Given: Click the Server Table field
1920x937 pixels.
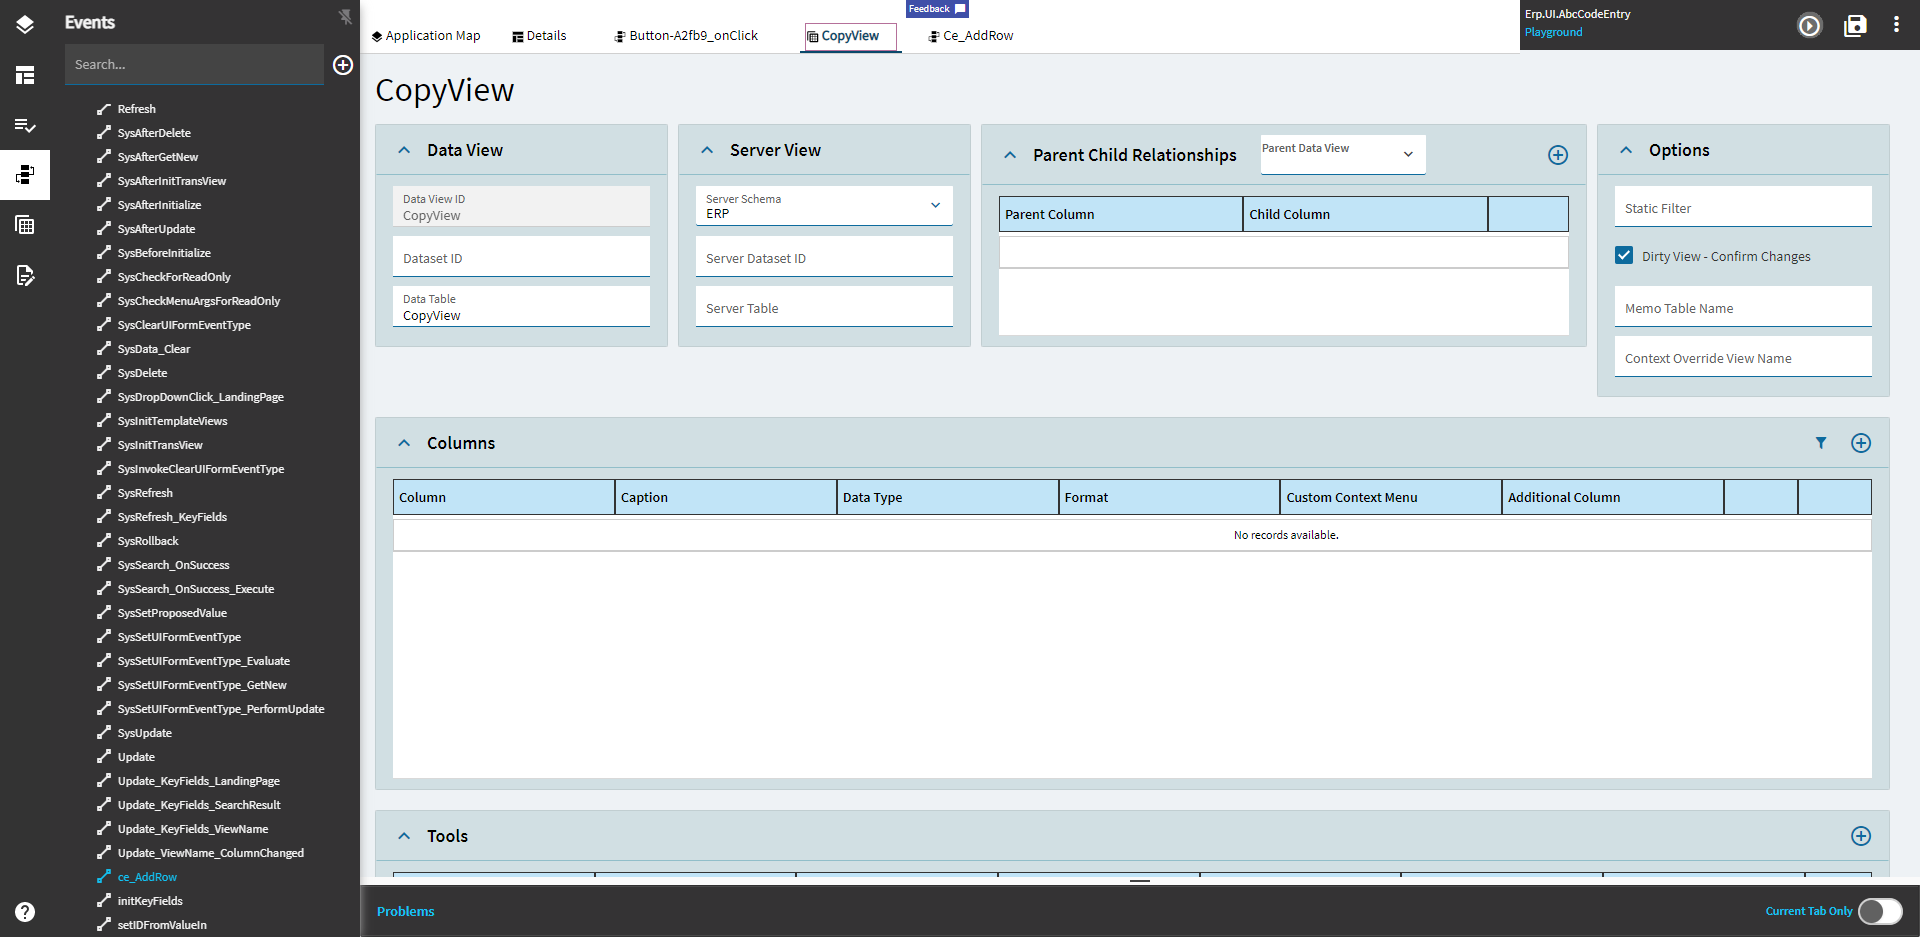Looking at the screenshot, I should 824,307.
